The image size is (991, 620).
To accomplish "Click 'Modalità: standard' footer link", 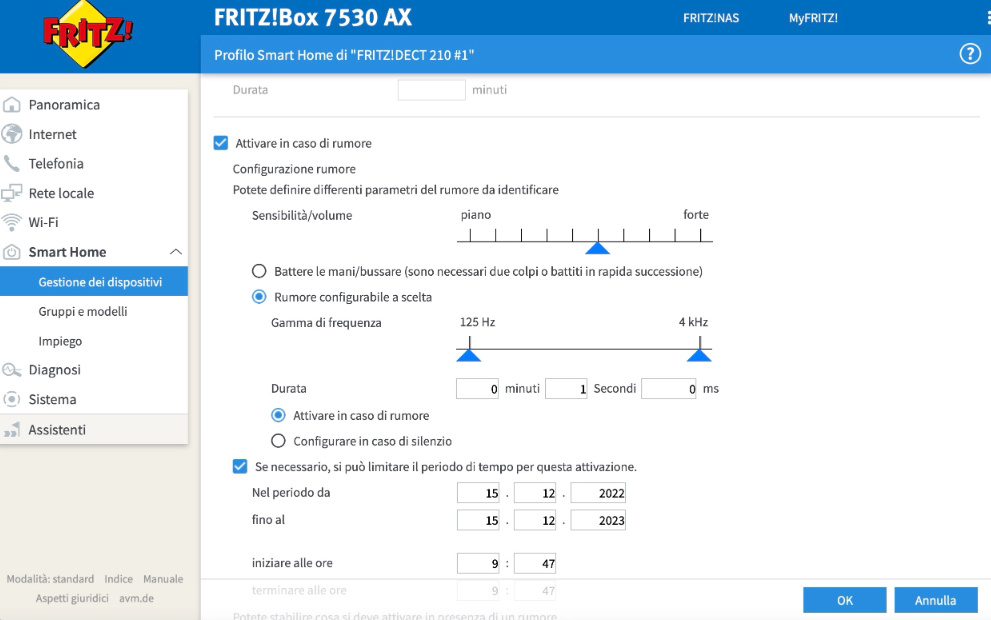I will tap(50, 579).
